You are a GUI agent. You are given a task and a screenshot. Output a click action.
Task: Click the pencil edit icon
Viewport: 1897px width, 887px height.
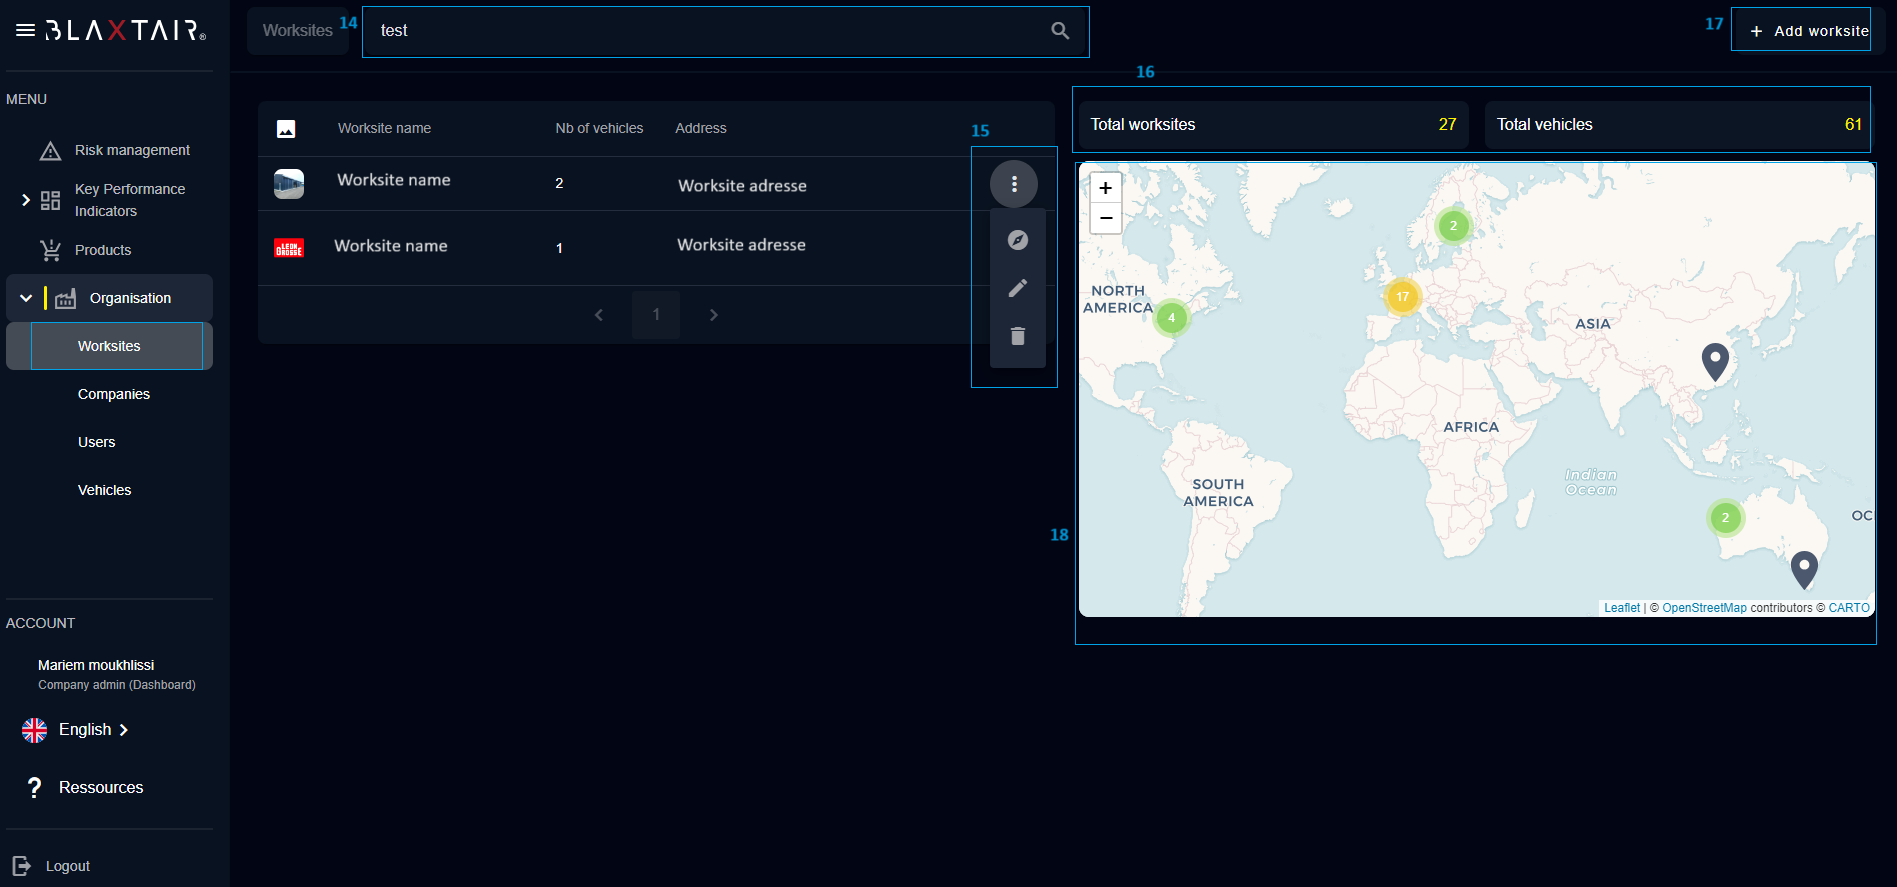point(1017,288)
